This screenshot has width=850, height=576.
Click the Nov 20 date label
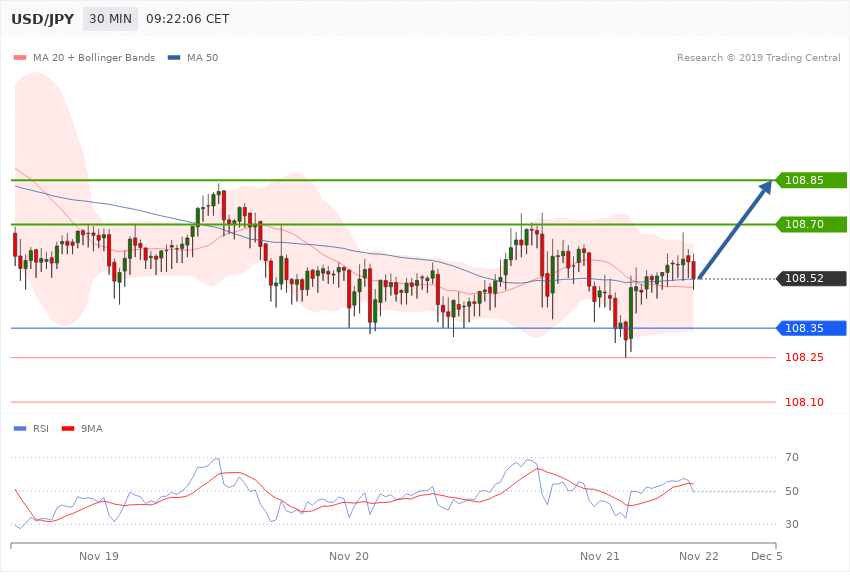pyautogui.click(x=349, y=556)
